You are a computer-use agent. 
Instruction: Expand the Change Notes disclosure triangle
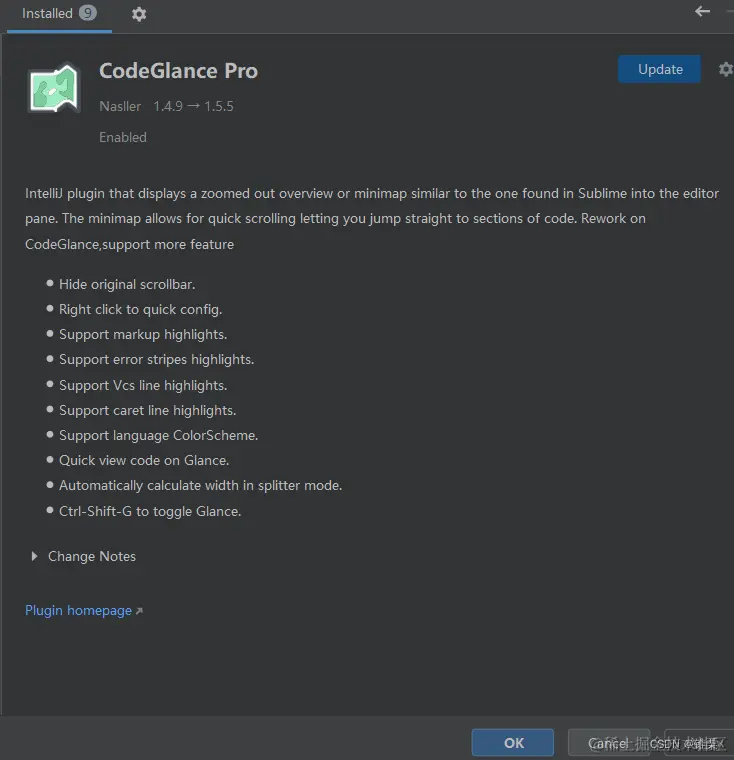pyautogui.click(x=34, y=556)
